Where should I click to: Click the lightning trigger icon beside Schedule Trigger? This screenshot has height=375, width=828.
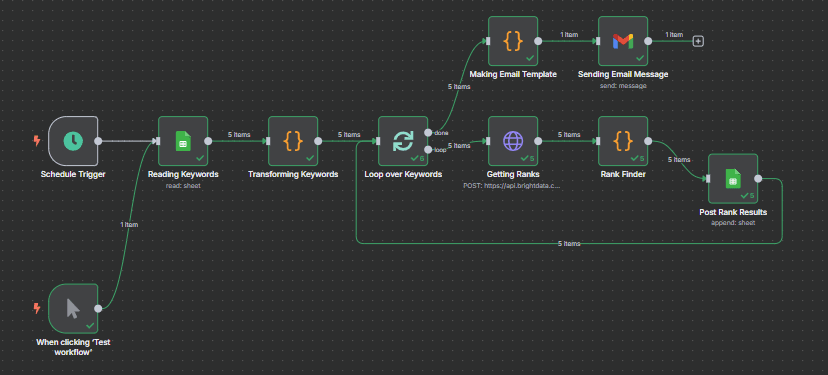(x=37, y=140)
